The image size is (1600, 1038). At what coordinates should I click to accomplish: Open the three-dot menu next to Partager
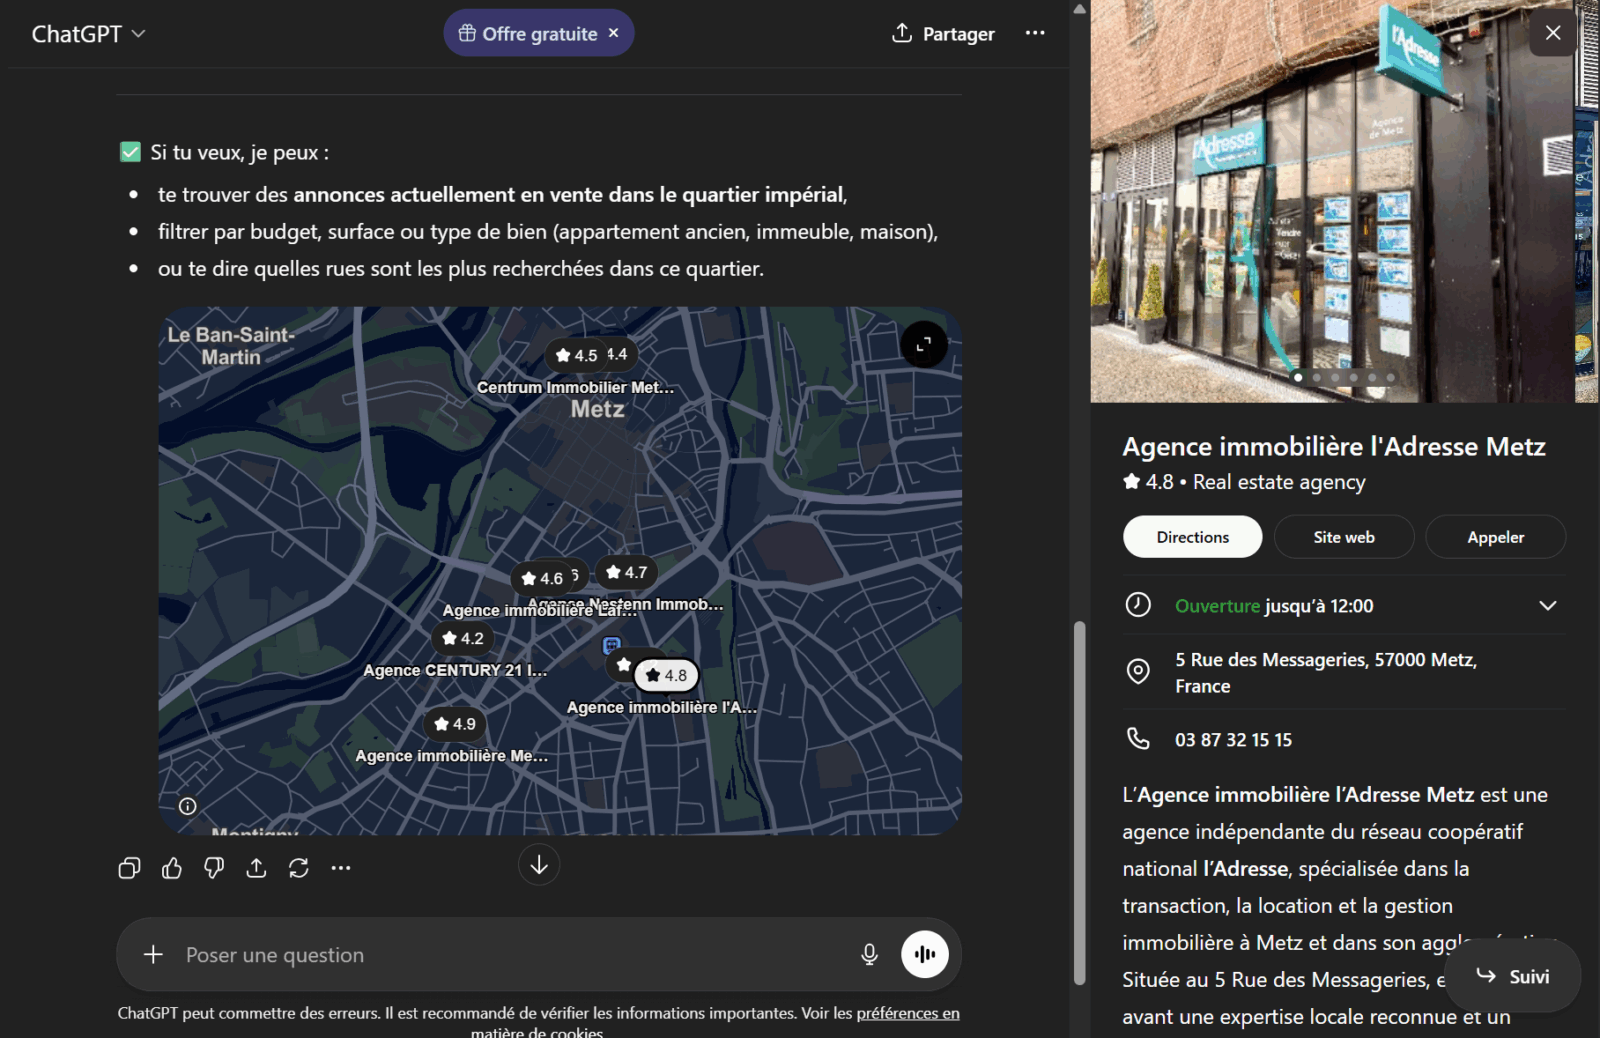pyautogui.click(x=1035, y=33)
